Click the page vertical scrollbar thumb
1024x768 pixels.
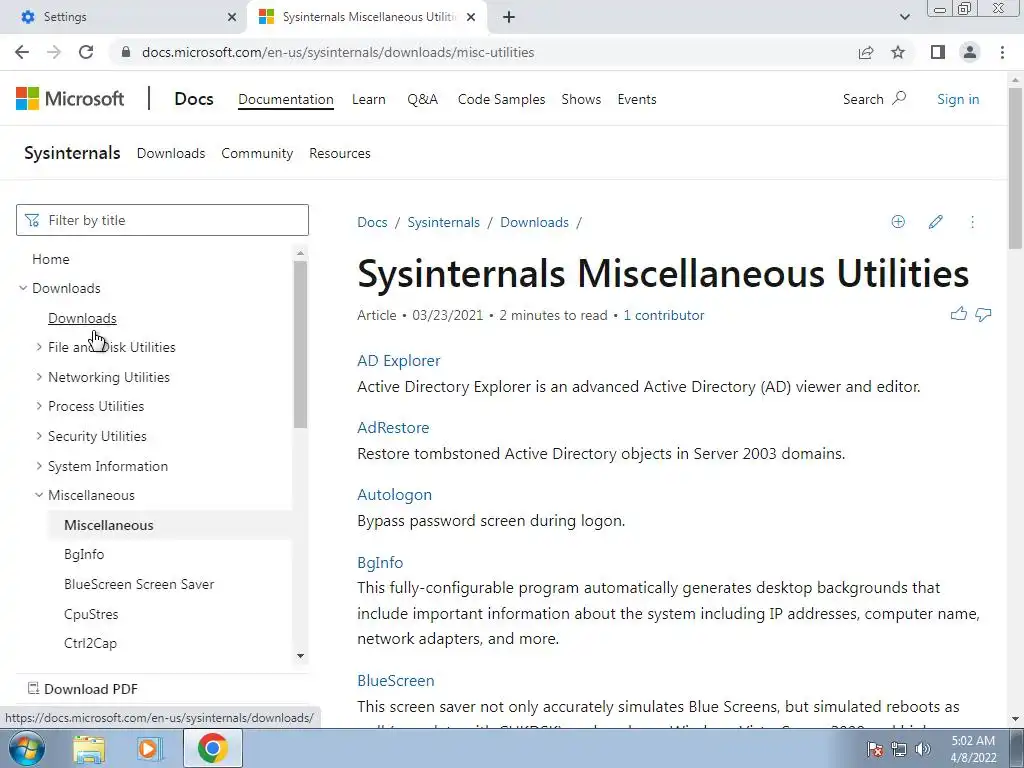pyautogui.click(x=1015, y=167)
